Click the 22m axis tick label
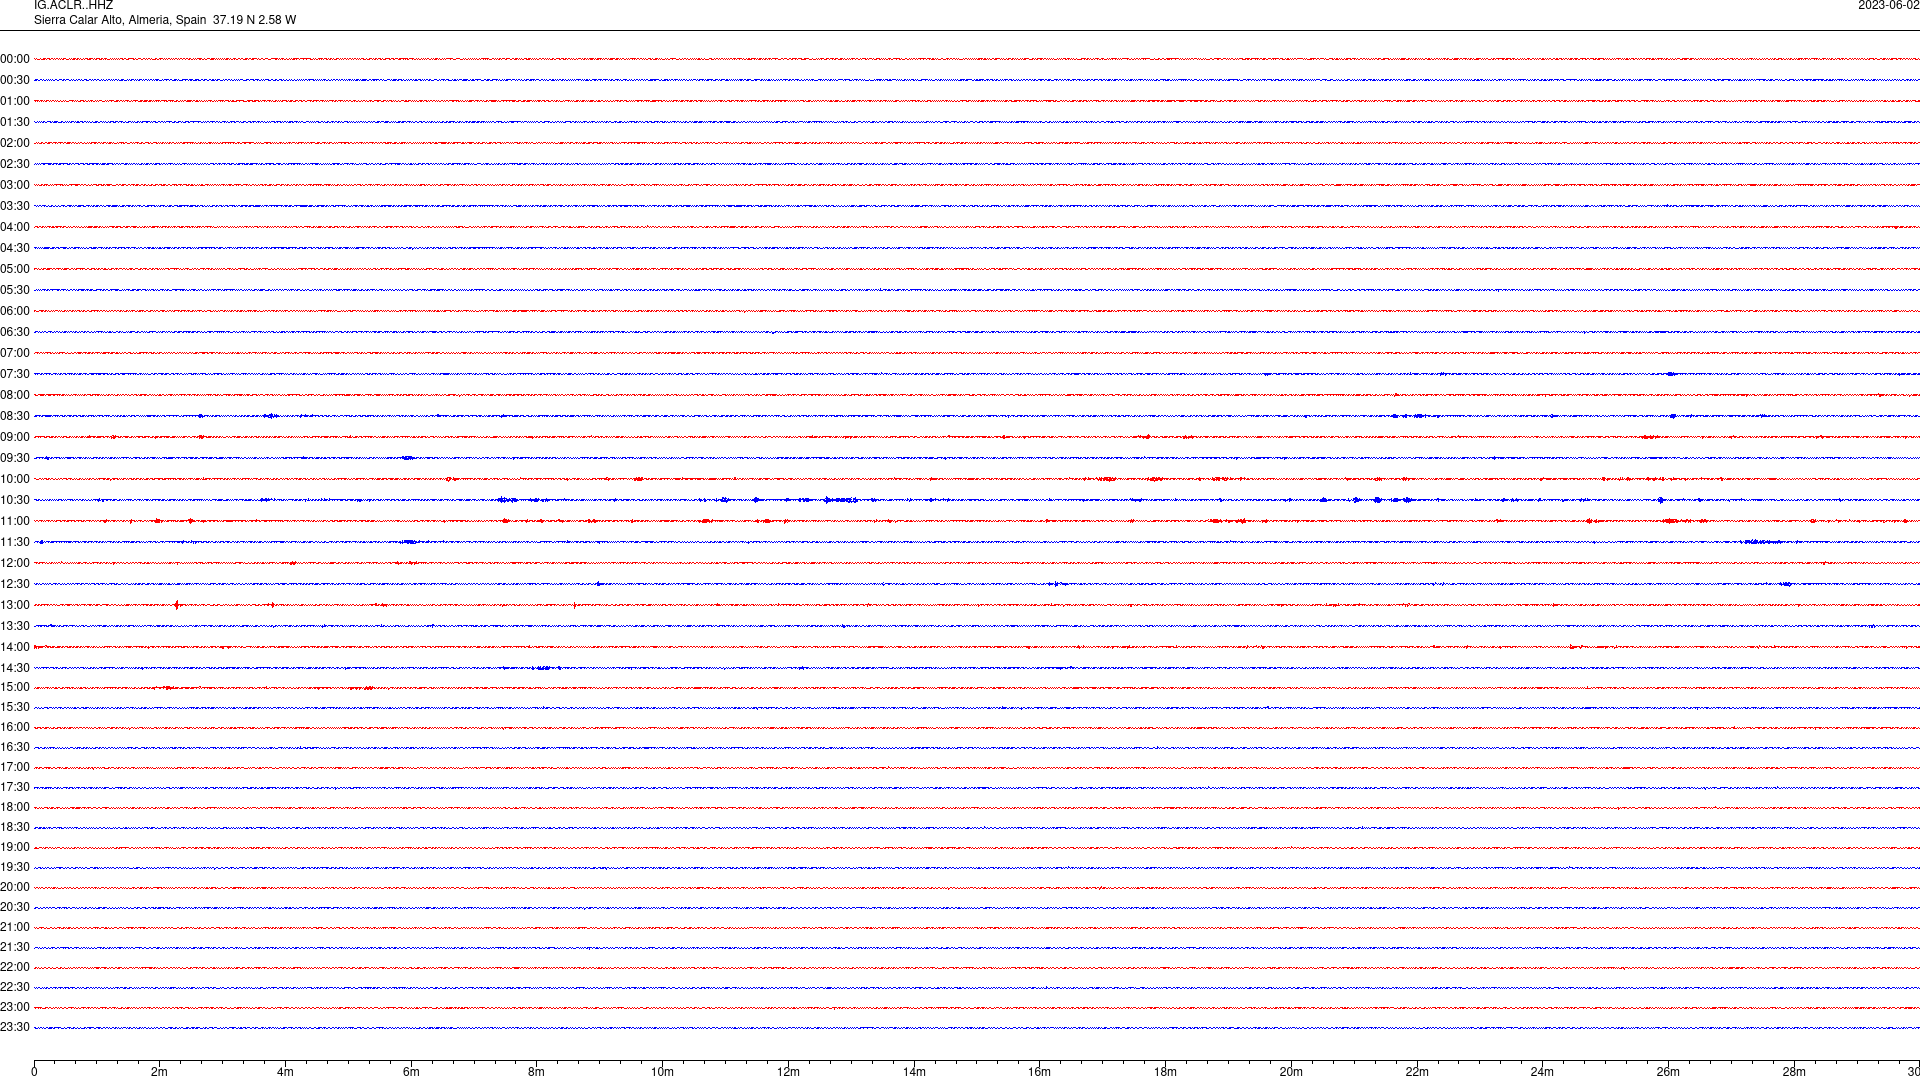Viewport: 1920px width, 1080px height. pyautogui.click(x=1417, y=1072)
